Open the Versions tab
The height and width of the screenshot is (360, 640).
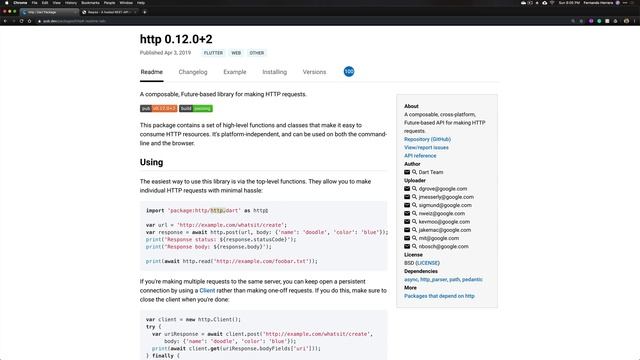pos(314,72)
